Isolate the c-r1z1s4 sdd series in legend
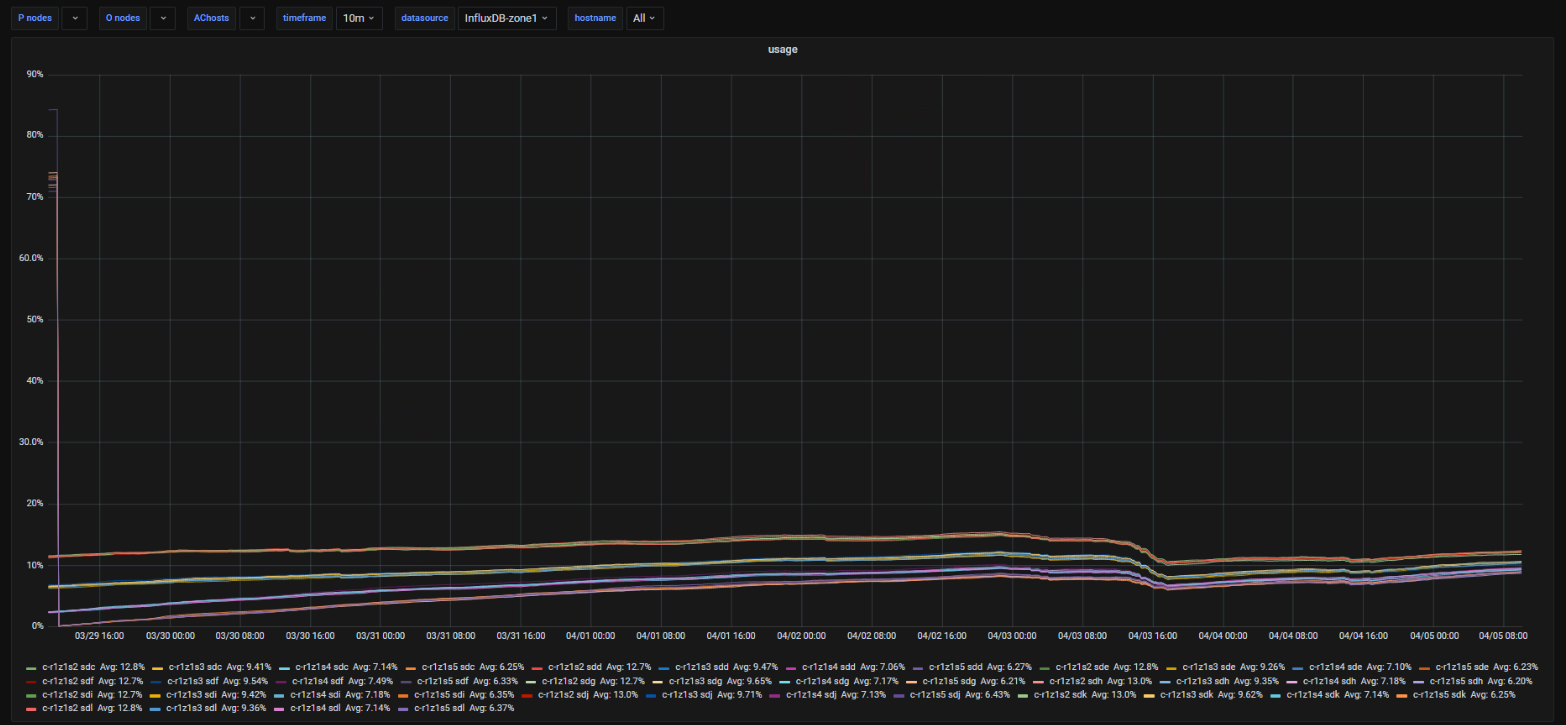 [829, 666]
